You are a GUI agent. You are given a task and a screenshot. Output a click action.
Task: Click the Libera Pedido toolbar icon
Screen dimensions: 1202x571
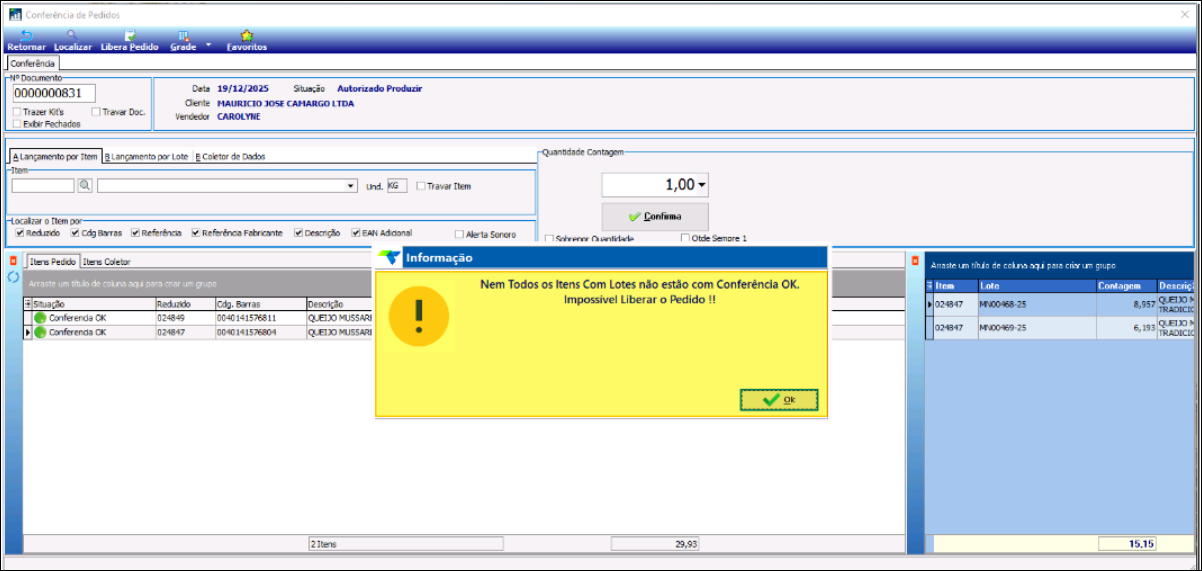tap(130, 36)
